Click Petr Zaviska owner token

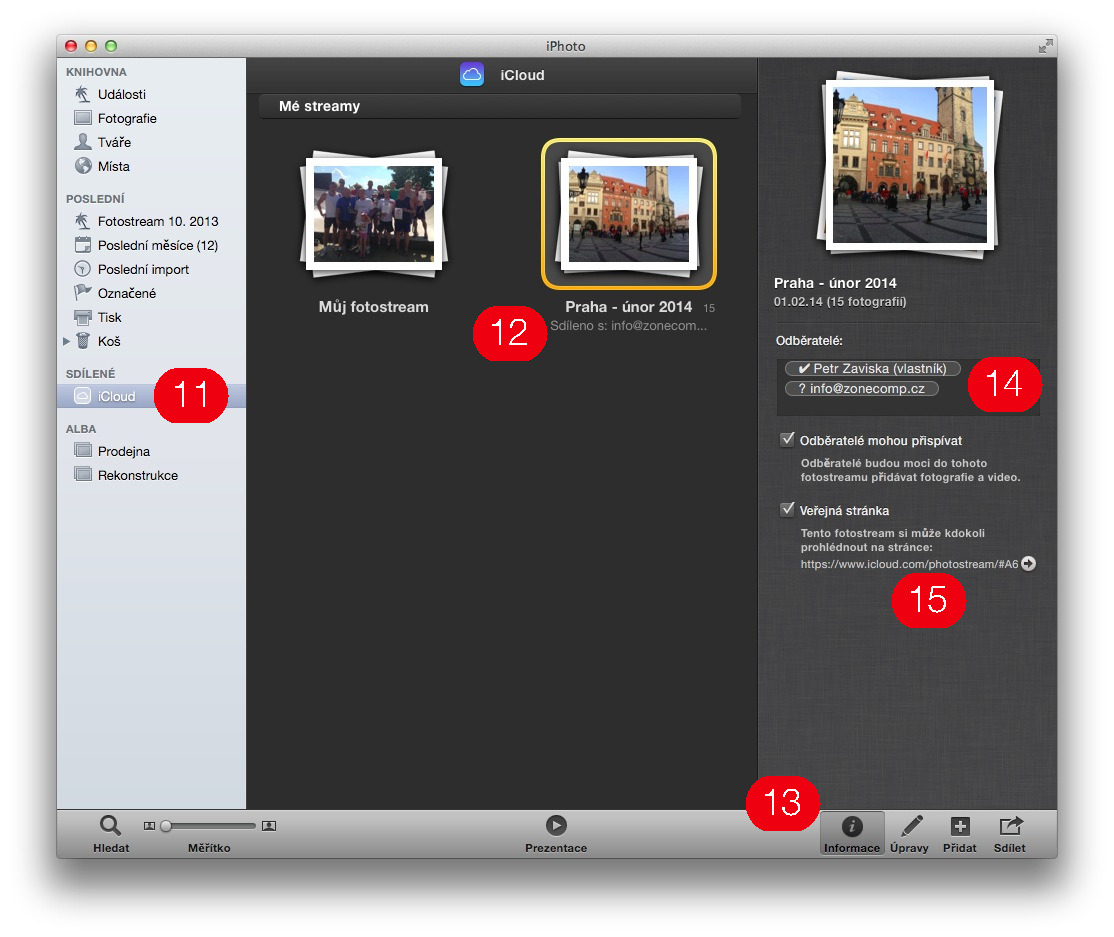point(872,368)
